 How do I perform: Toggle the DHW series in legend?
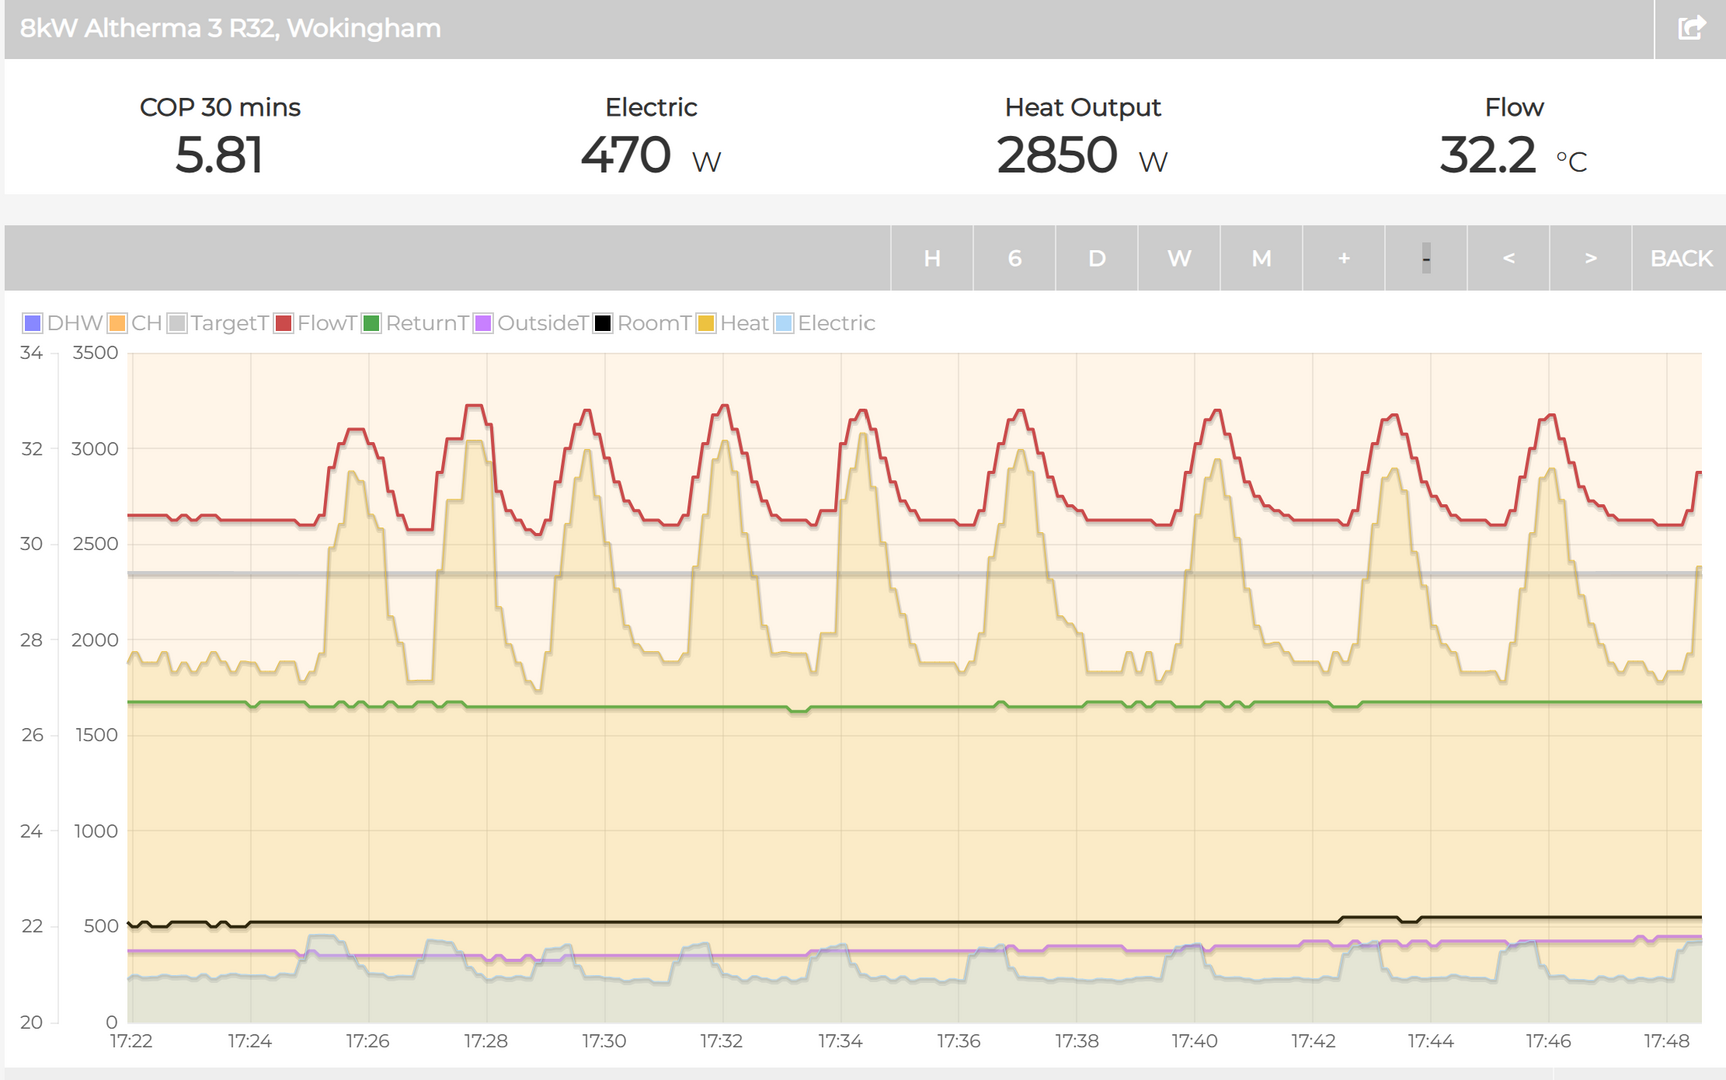(62, 323)
